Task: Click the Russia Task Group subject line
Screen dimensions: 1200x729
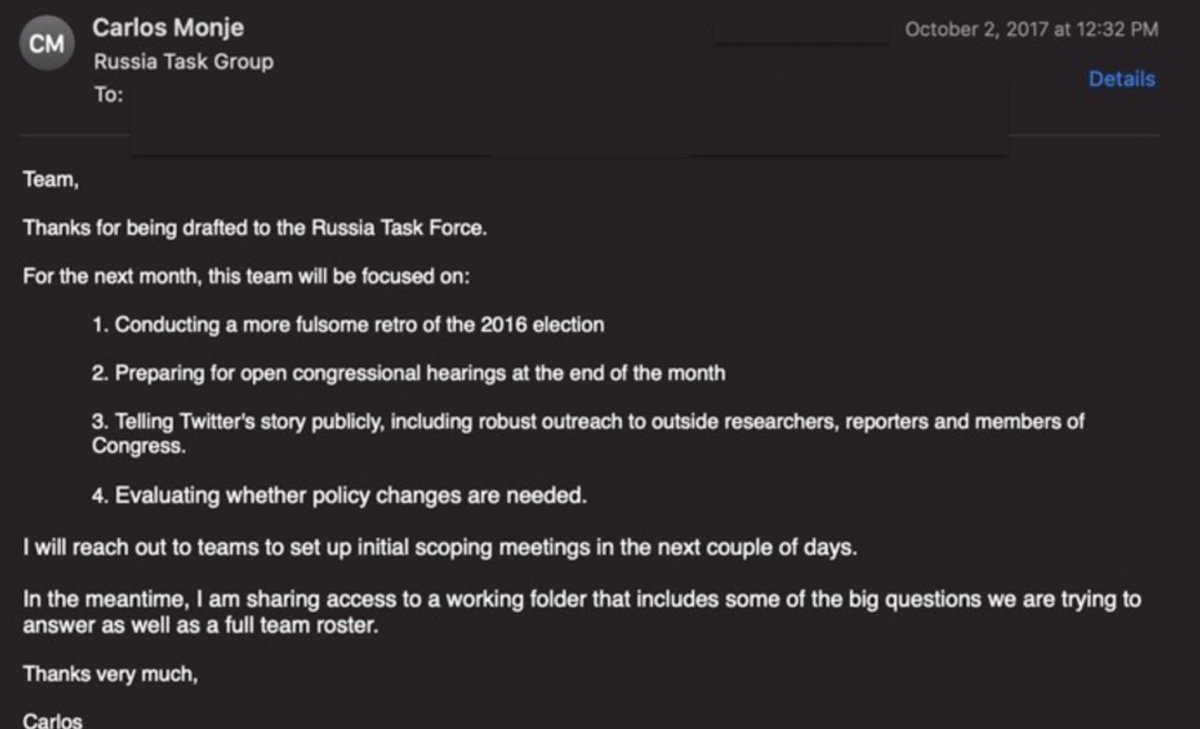Action: [183, 62]
